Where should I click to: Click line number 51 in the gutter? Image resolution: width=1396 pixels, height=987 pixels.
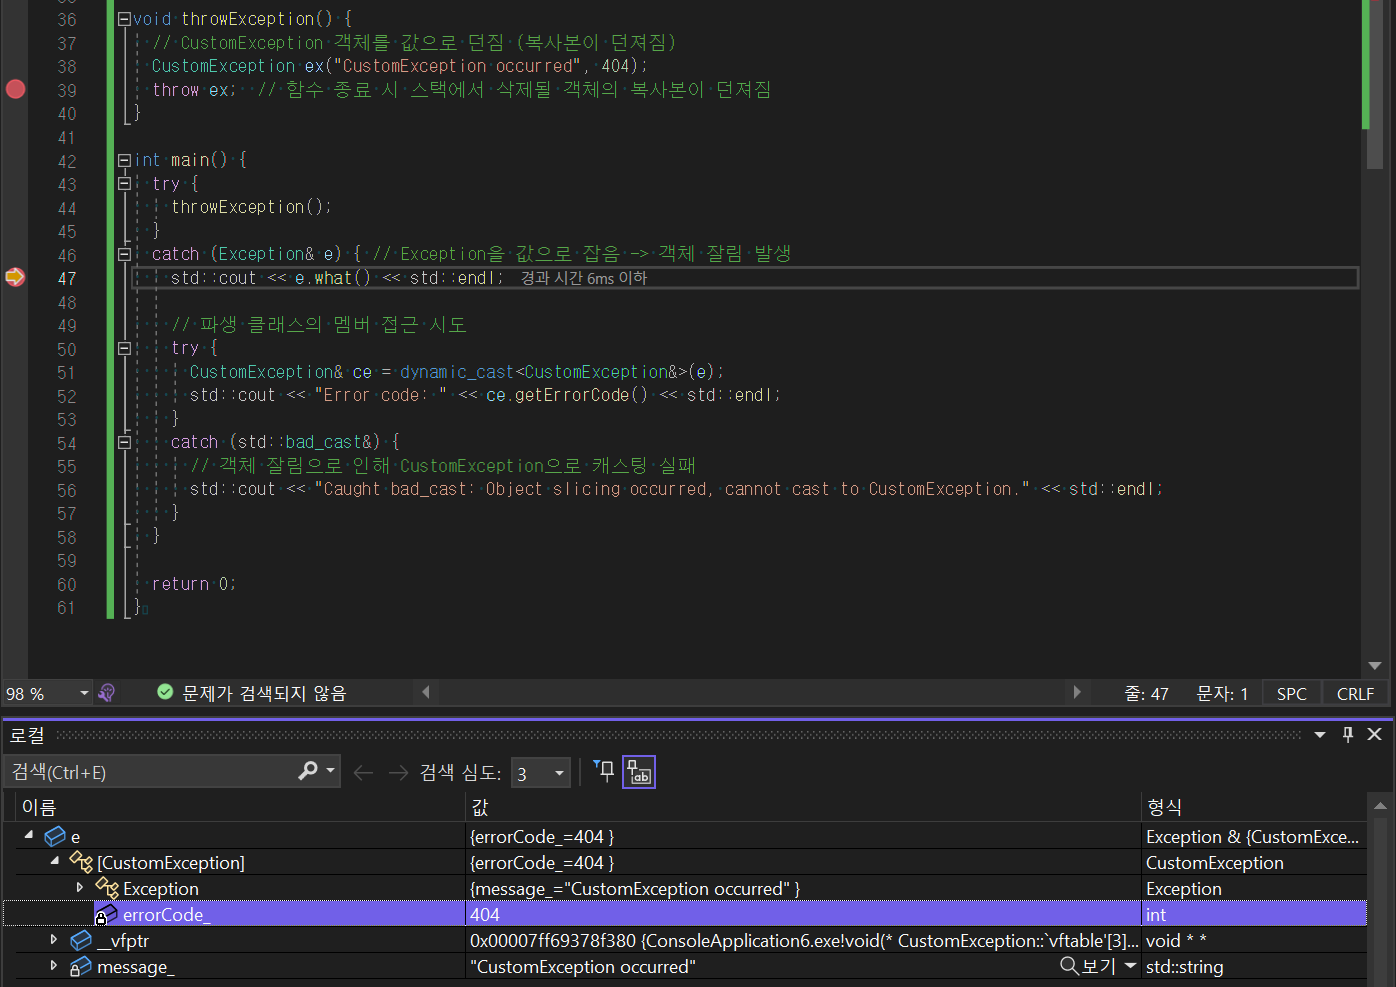(66, 372)
